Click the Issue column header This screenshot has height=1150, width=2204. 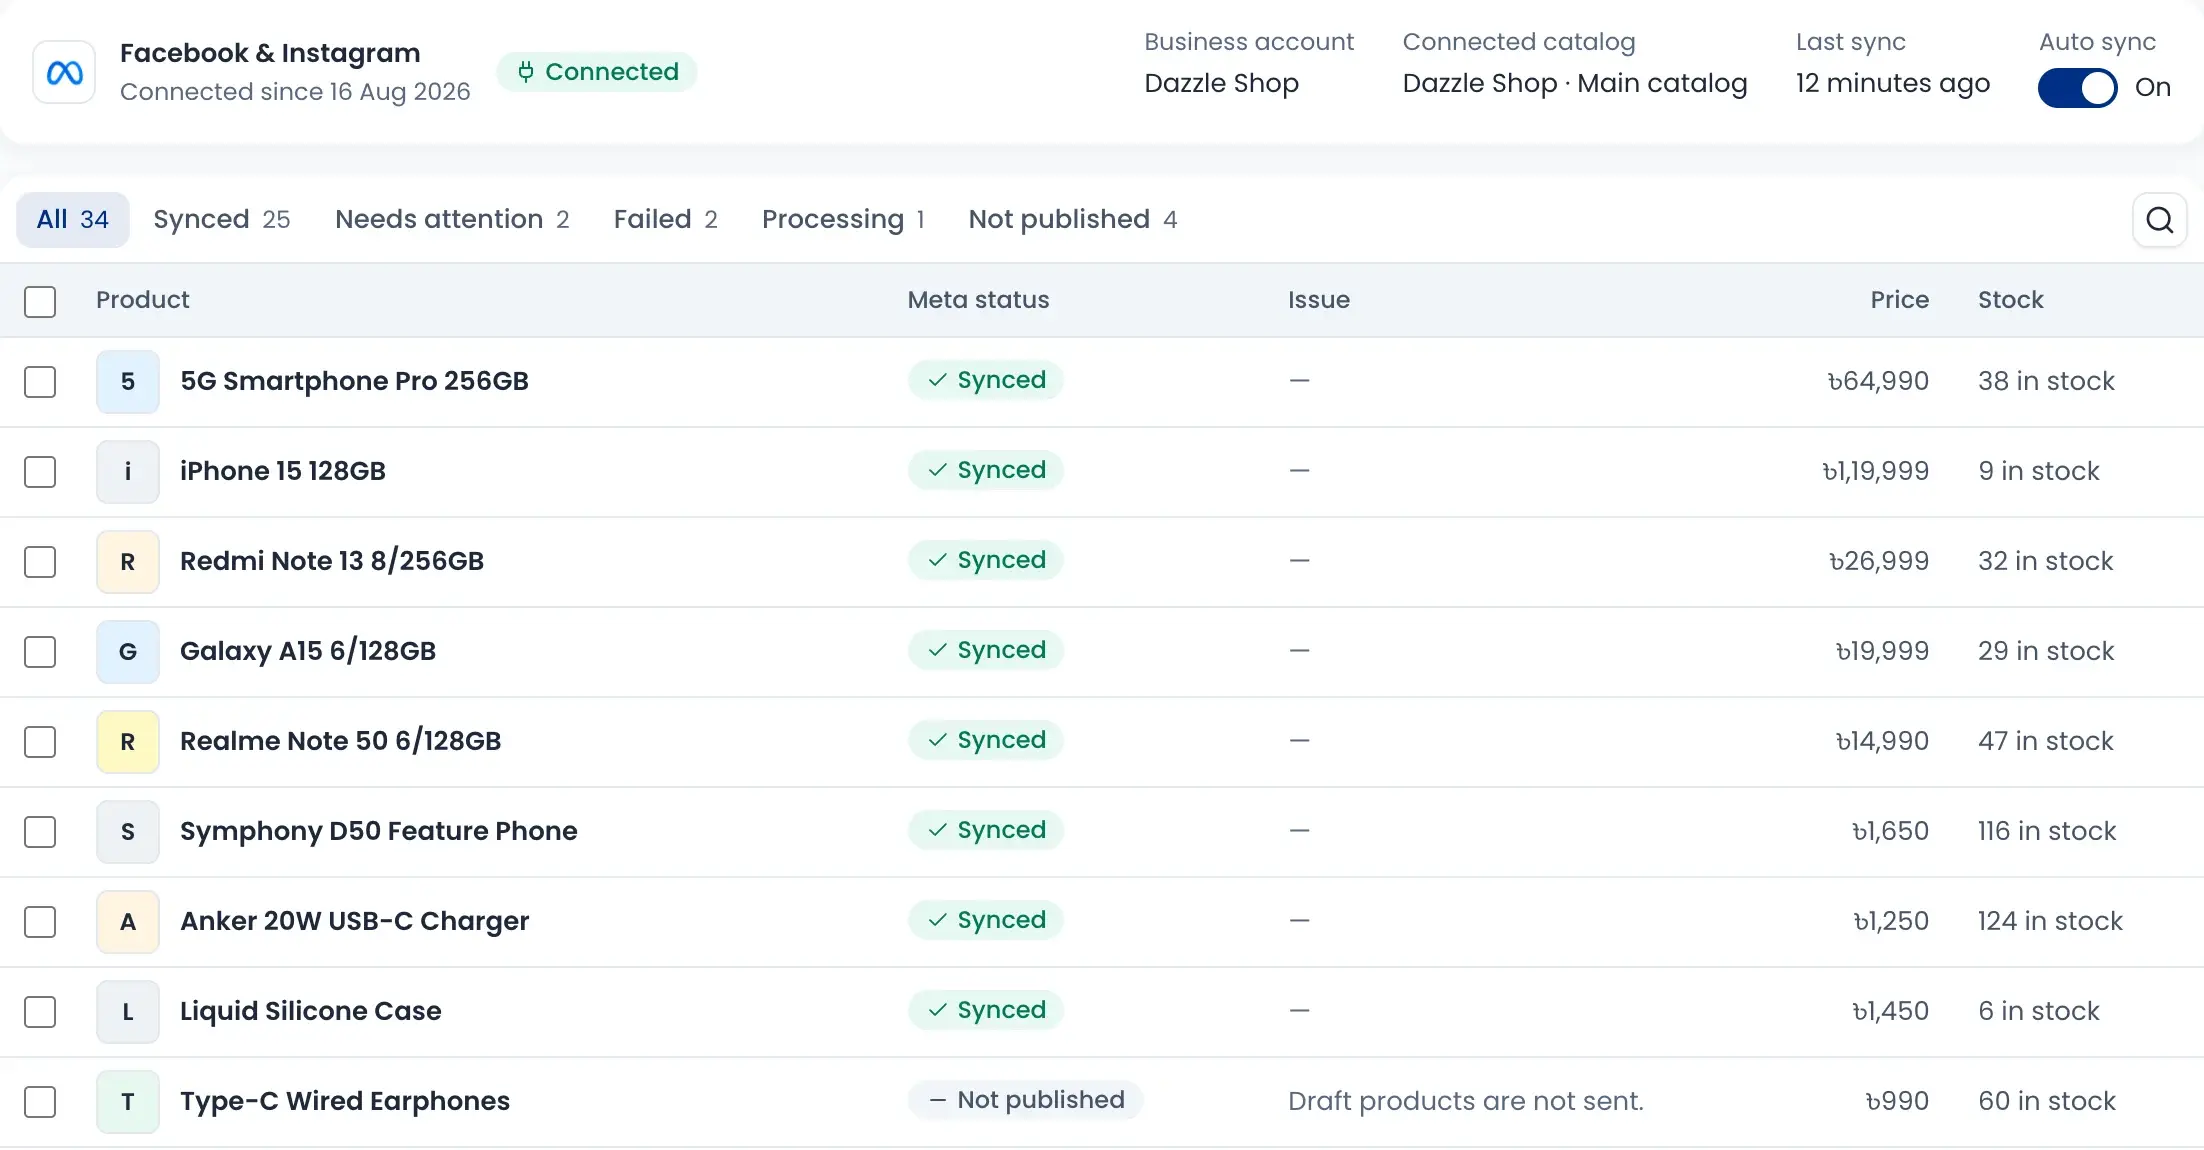pyautogui.click(x=1319, y=300)
